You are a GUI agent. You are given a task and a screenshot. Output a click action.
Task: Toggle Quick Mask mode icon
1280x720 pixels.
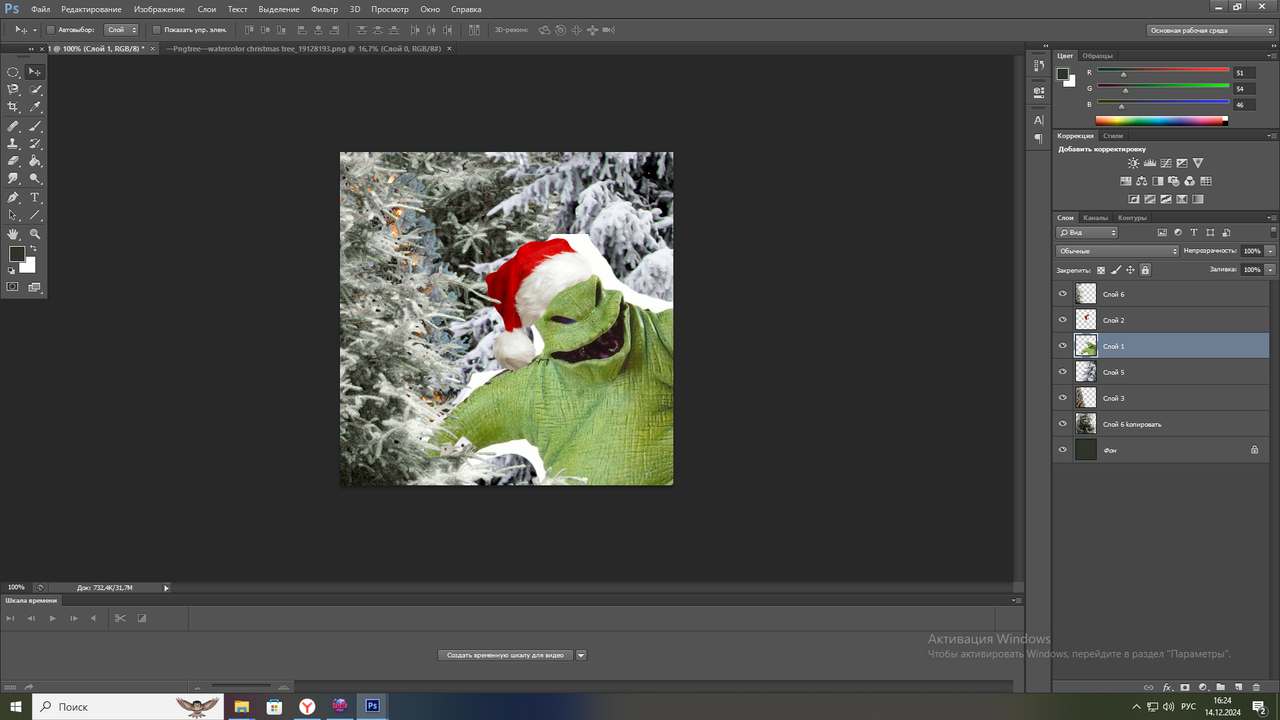(x=13, y=287)
